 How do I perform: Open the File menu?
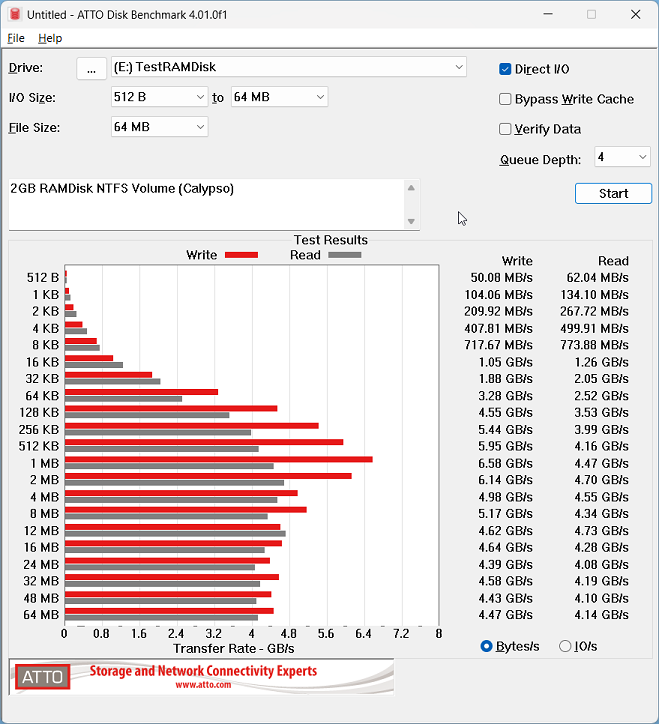(16, 38)
